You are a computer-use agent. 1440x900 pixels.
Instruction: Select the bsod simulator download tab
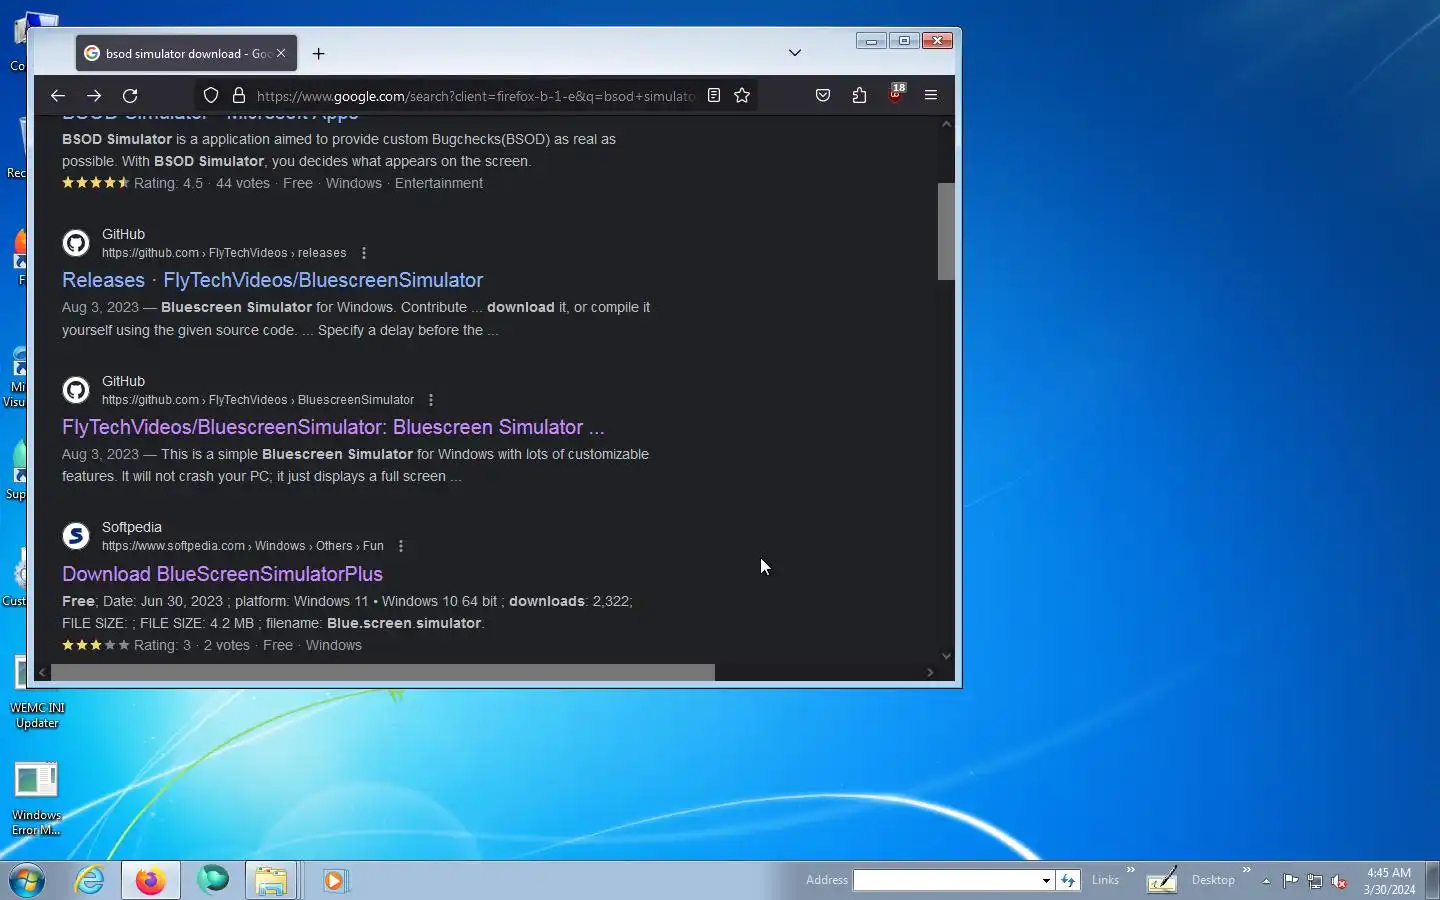pyautogui.click(x=186, y=54)
